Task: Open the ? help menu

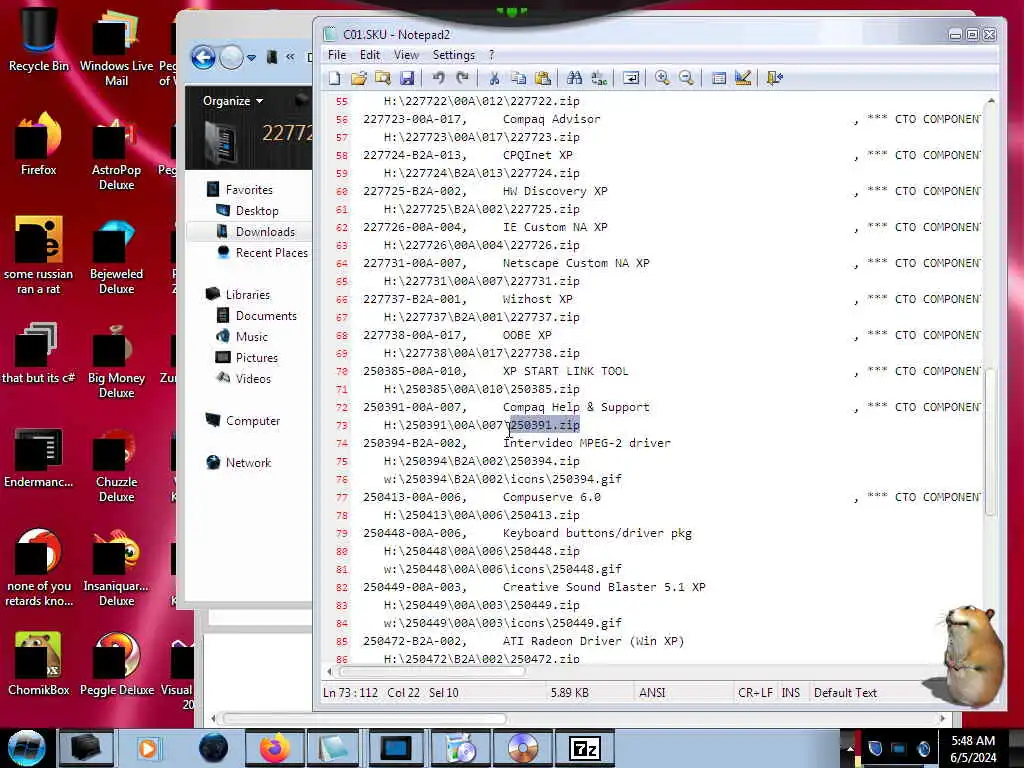Action: pyautogui.click(x=492, y=55)
